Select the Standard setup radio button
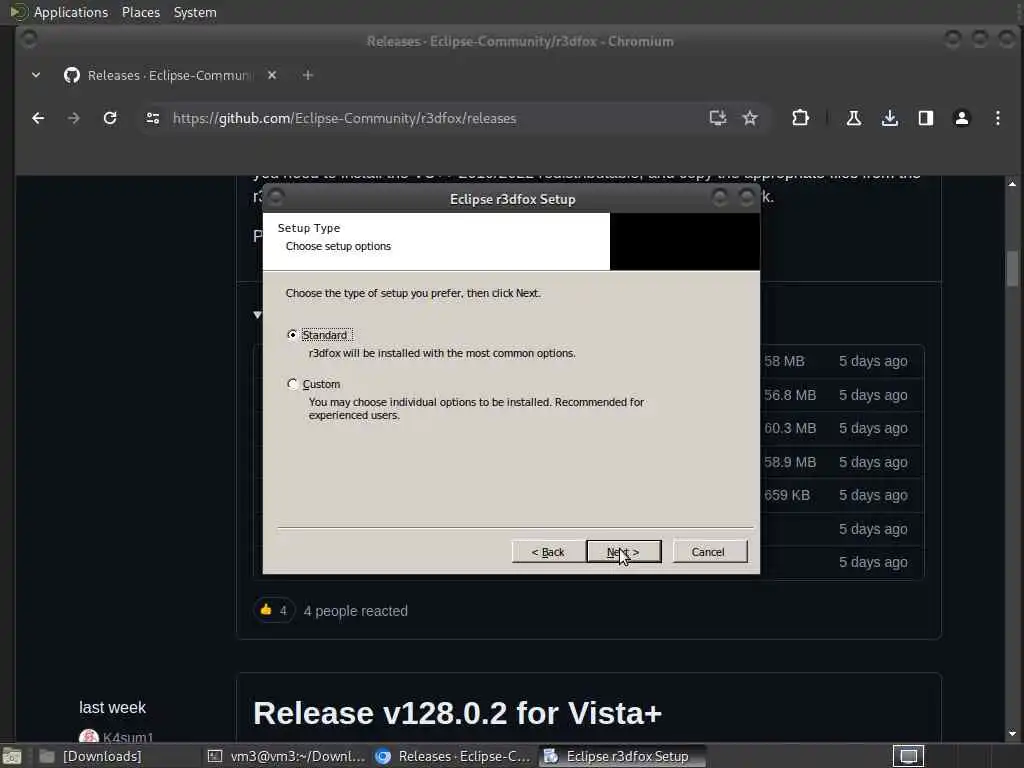 [292, 334]
